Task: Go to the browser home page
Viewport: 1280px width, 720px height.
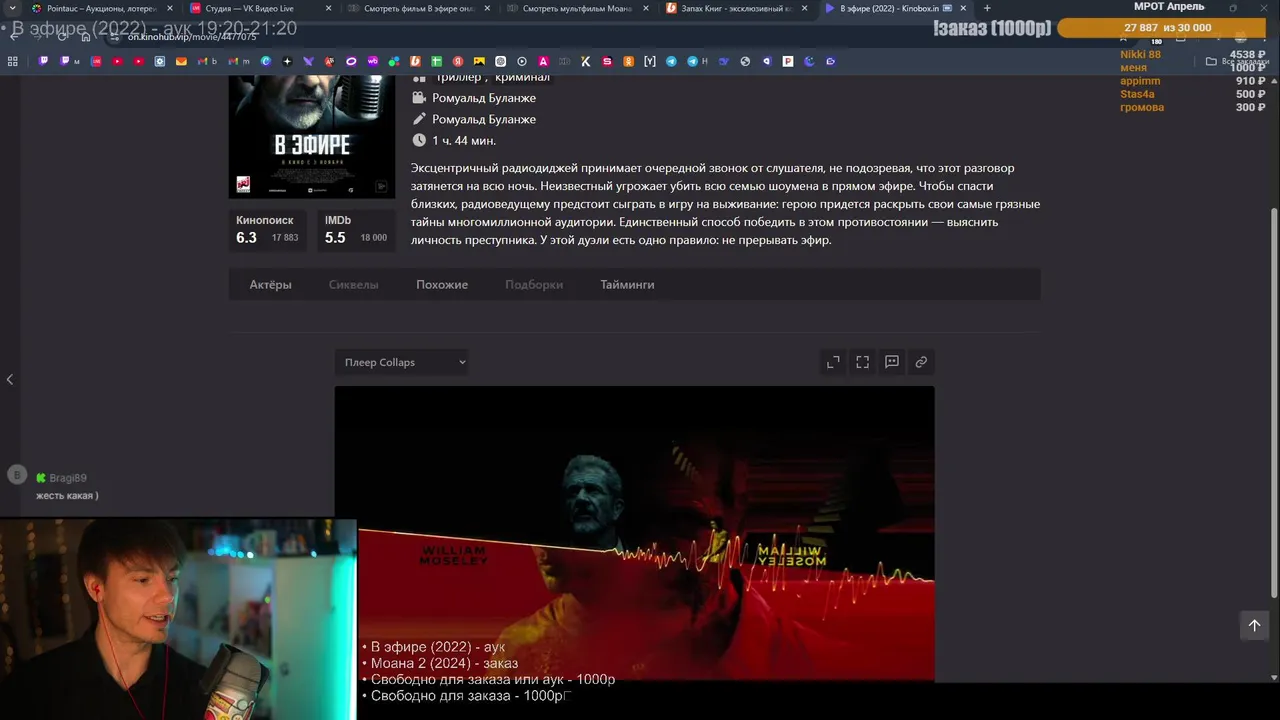Action: pos(86,36)
